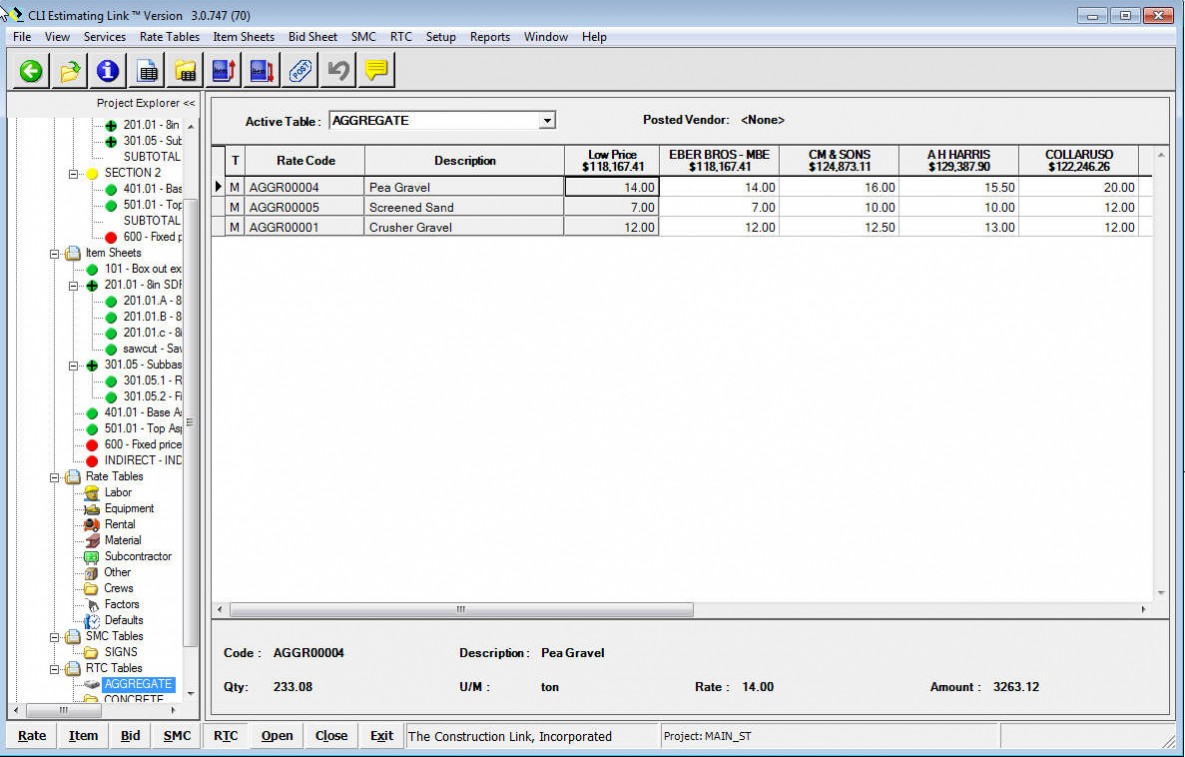Select INDIRECT item sheet with red dot
Image resolution: width=1185 pixels, height=757 pixels.
click(x=143, y=460)
